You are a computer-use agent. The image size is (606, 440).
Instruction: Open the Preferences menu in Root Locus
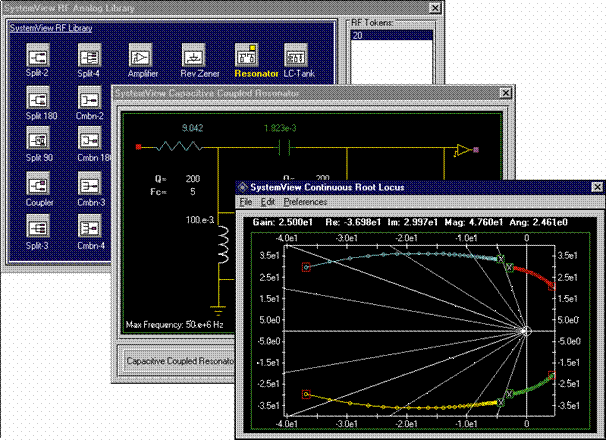(x=305, y=202)
